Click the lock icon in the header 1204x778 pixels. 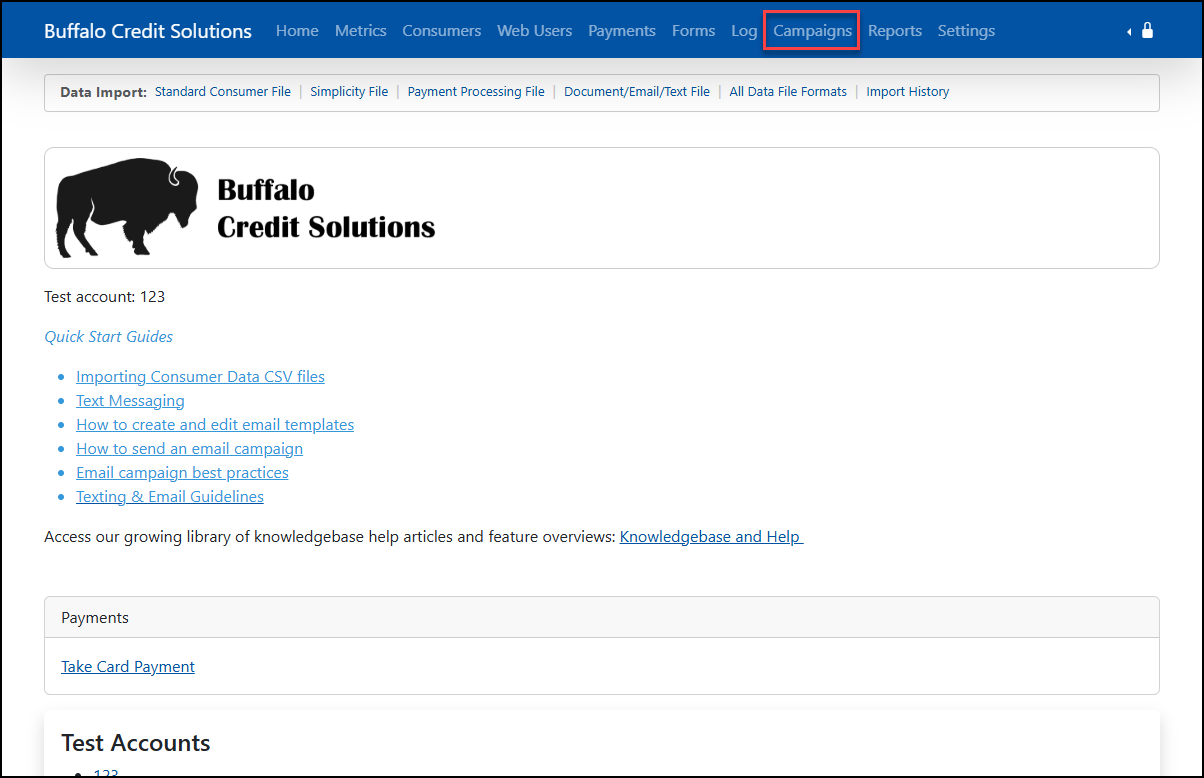click(x=1147, y=31)
